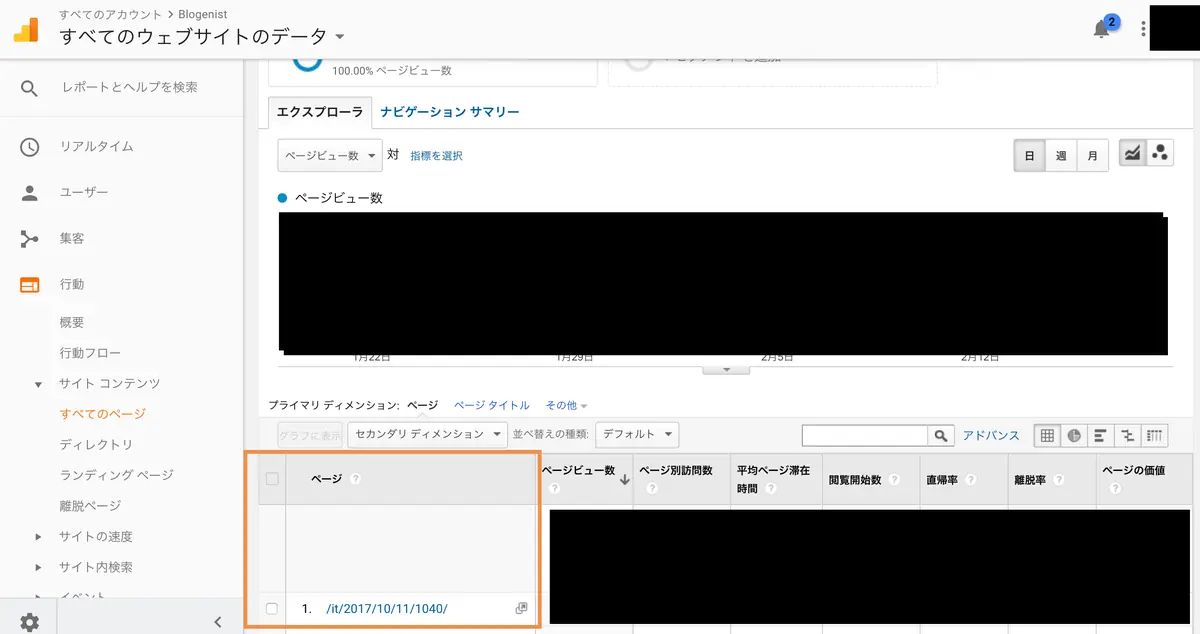
Task: Click the 指標を選択 link
Action: 436,156
